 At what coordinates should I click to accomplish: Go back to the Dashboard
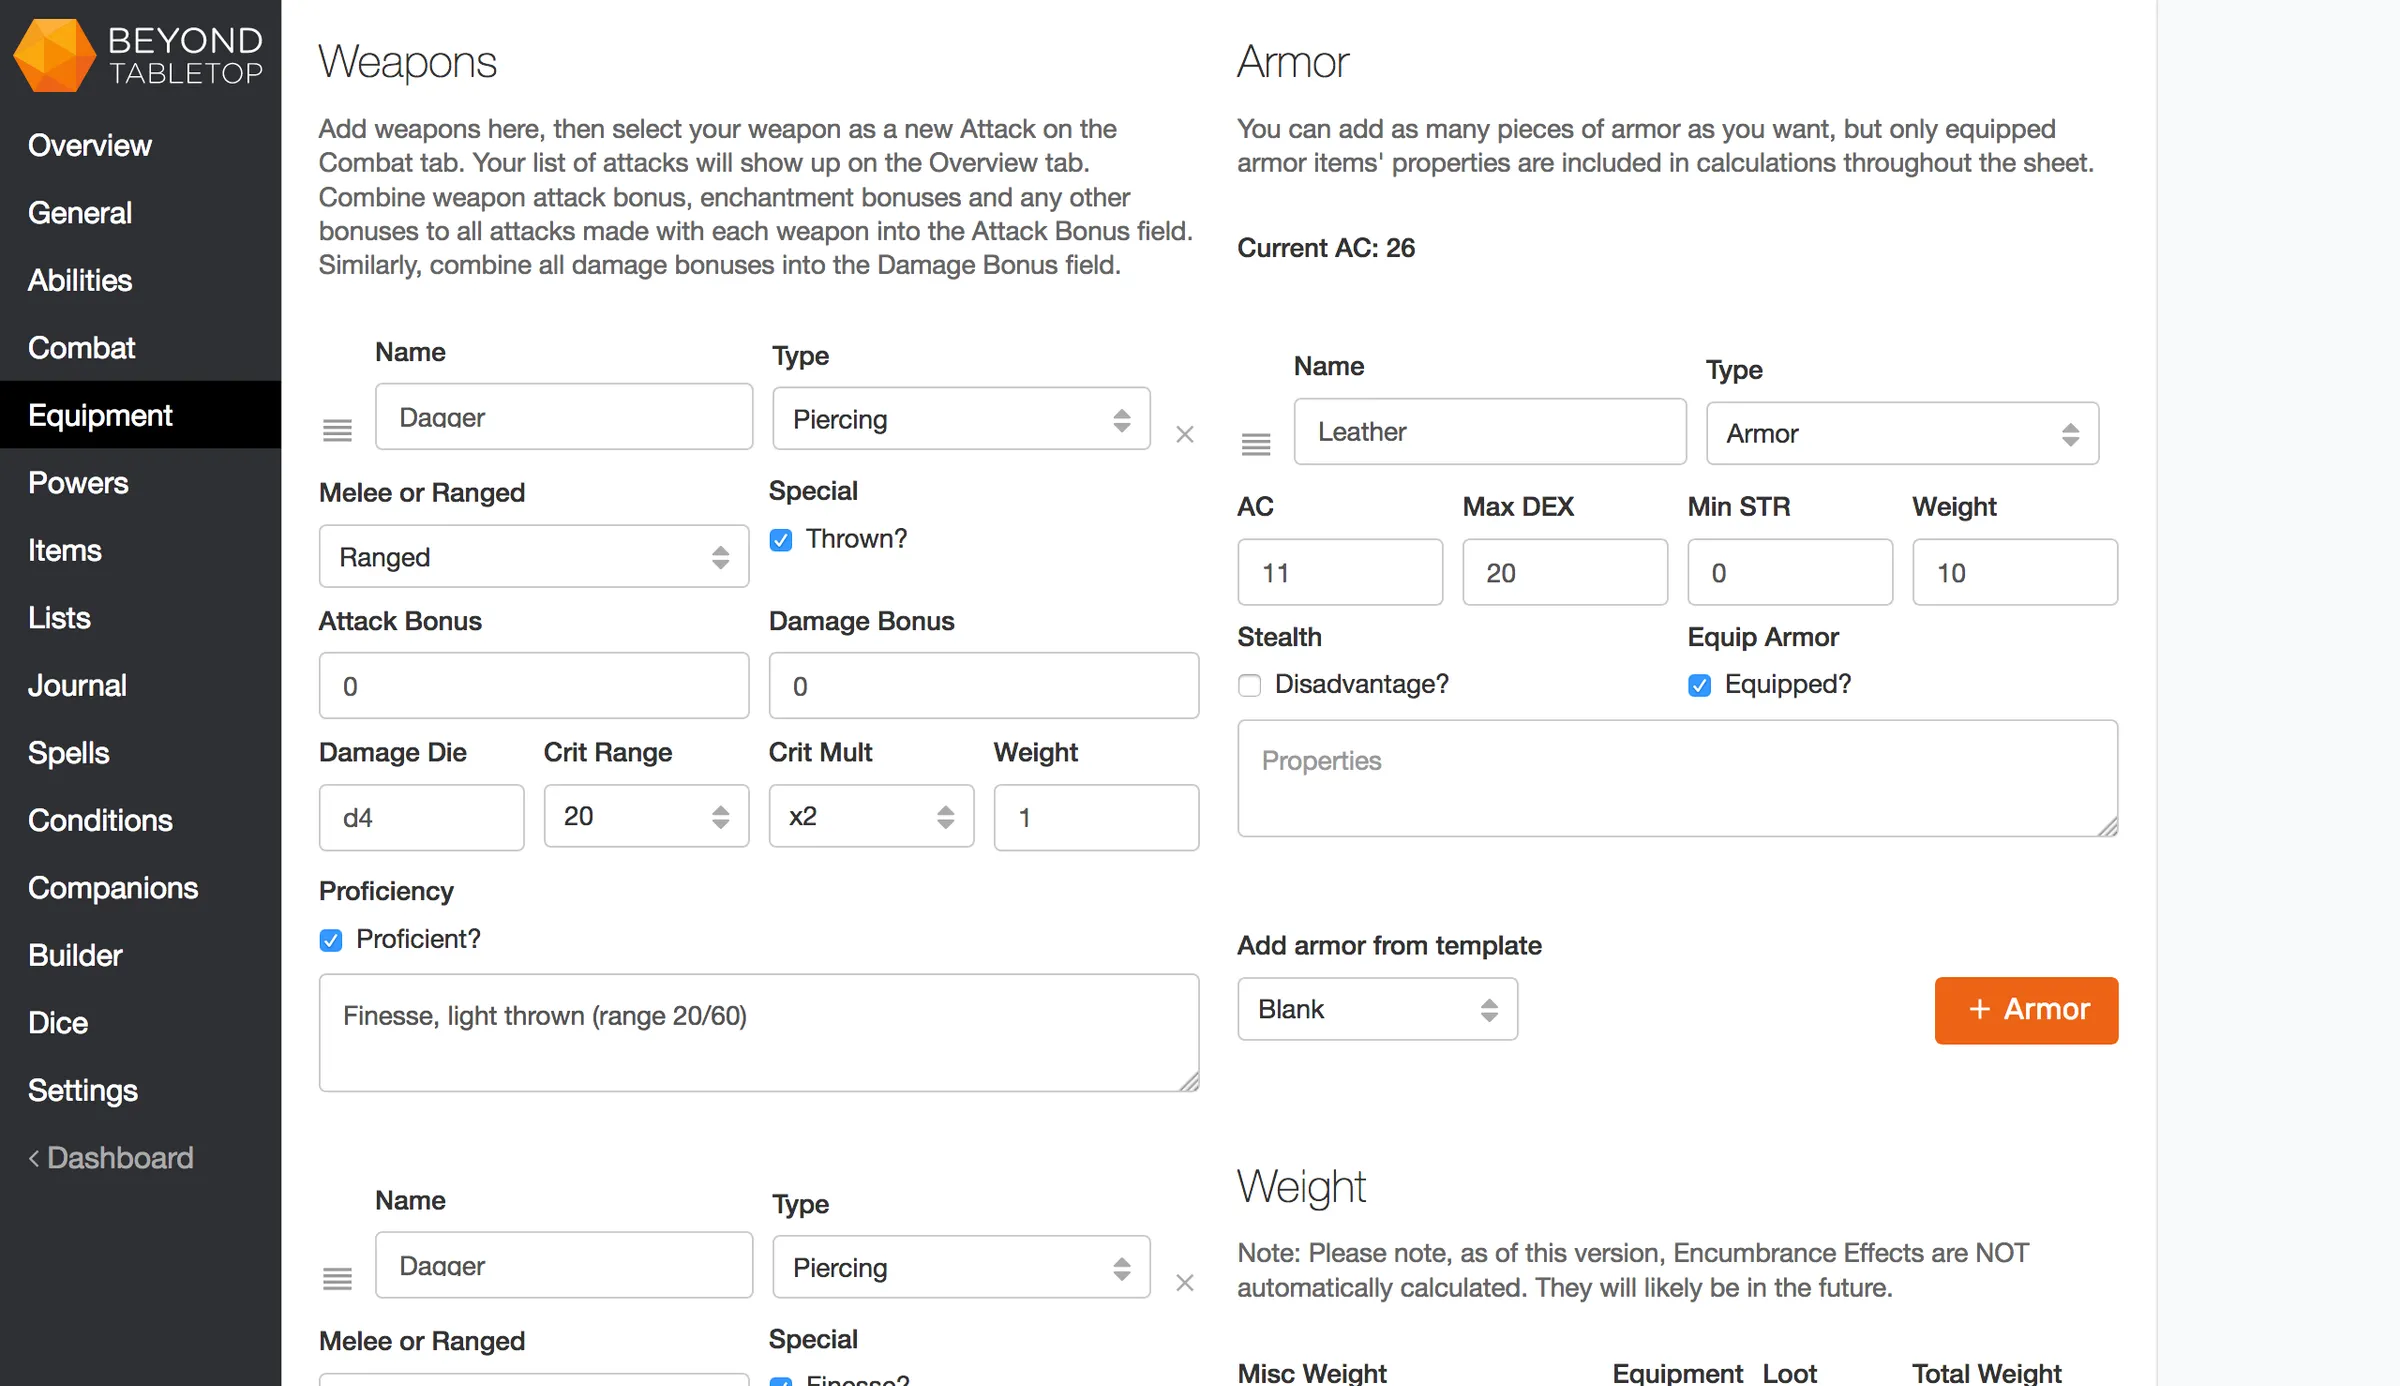tap(110, 1157)
